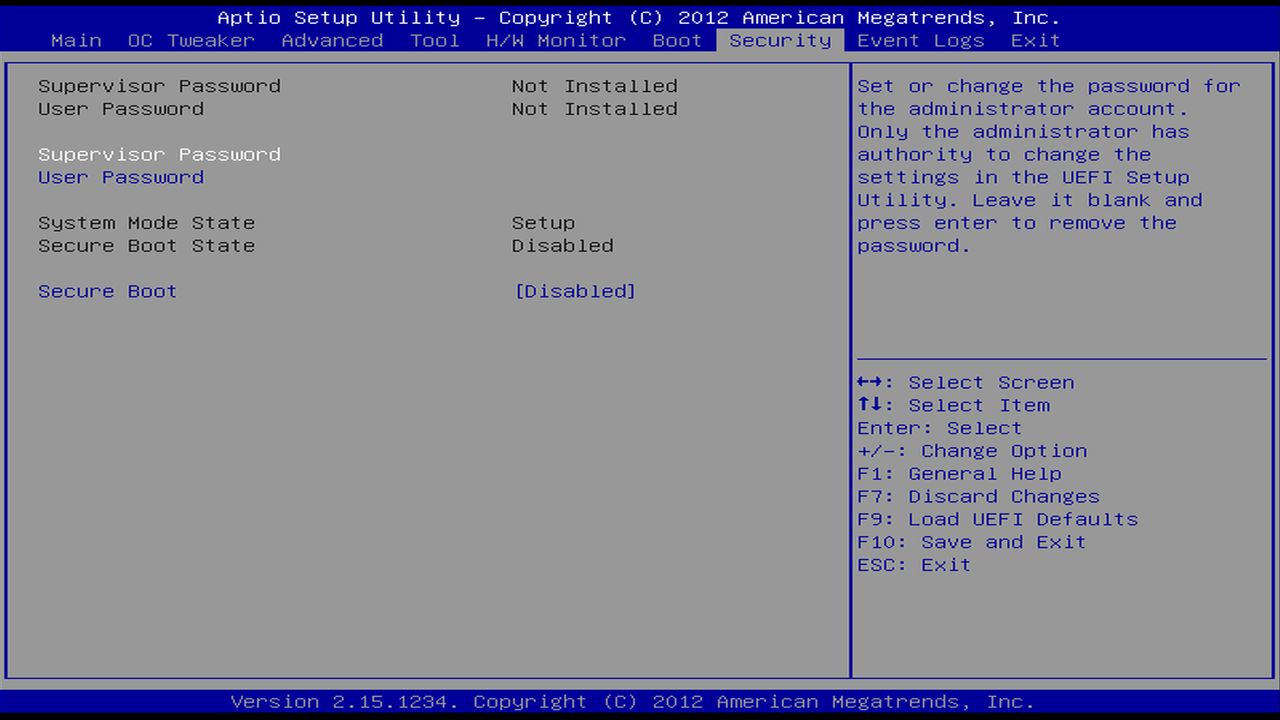Click the System Mode State label
The width and height of the screenshot is (1280, 720).
(x=147, y=224)
